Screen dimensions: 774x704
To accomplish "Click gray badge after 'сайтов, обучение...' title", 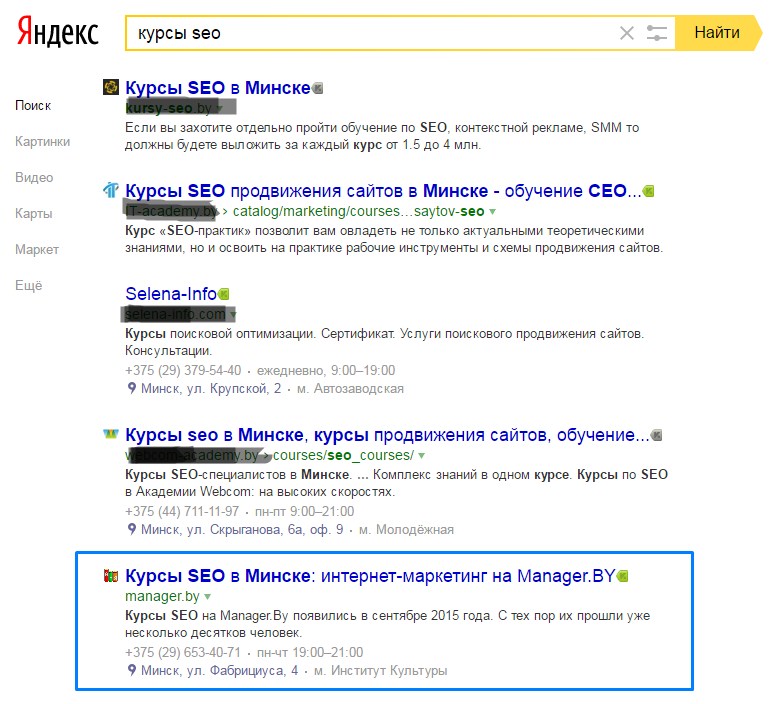I will pyautogui.click(x=656, y=435).
